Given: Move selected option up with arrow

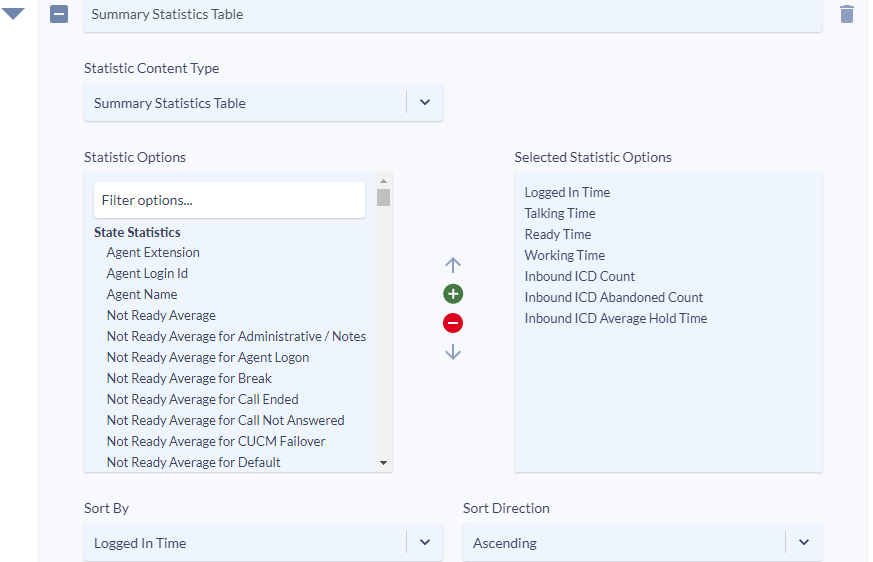Looking at the screenshot, I should point(453,265).
